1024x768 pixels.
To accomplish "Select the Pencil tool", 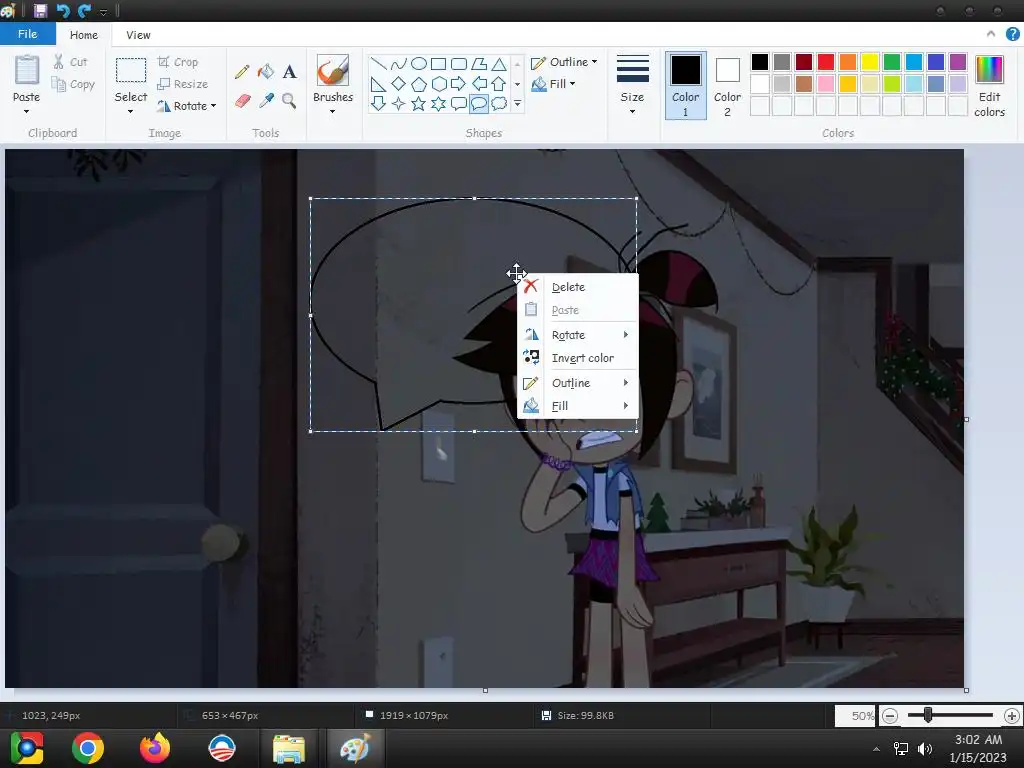I will pyautogui.click(x=242, y=71).
